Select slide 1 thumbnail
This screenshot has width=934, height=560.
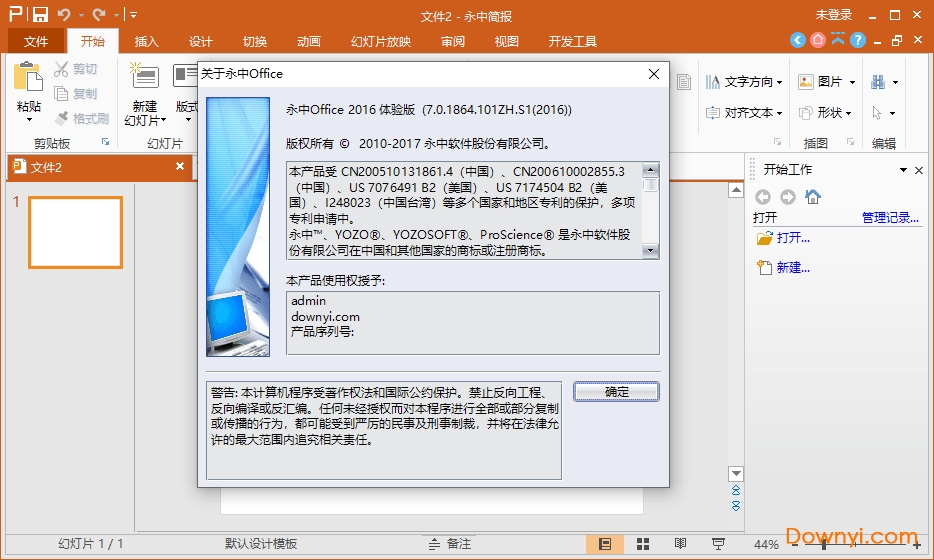[x=76, y=232]
